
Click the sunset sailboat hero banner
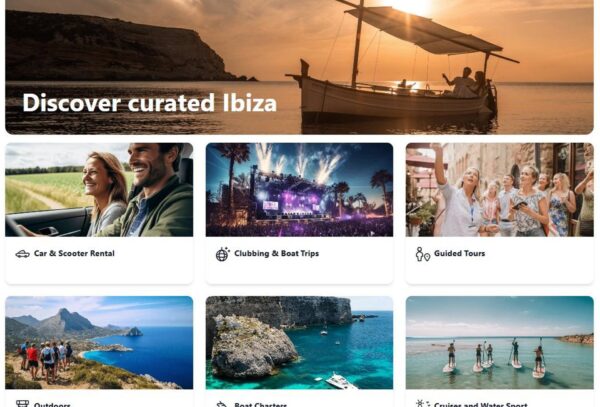point(299,67)
